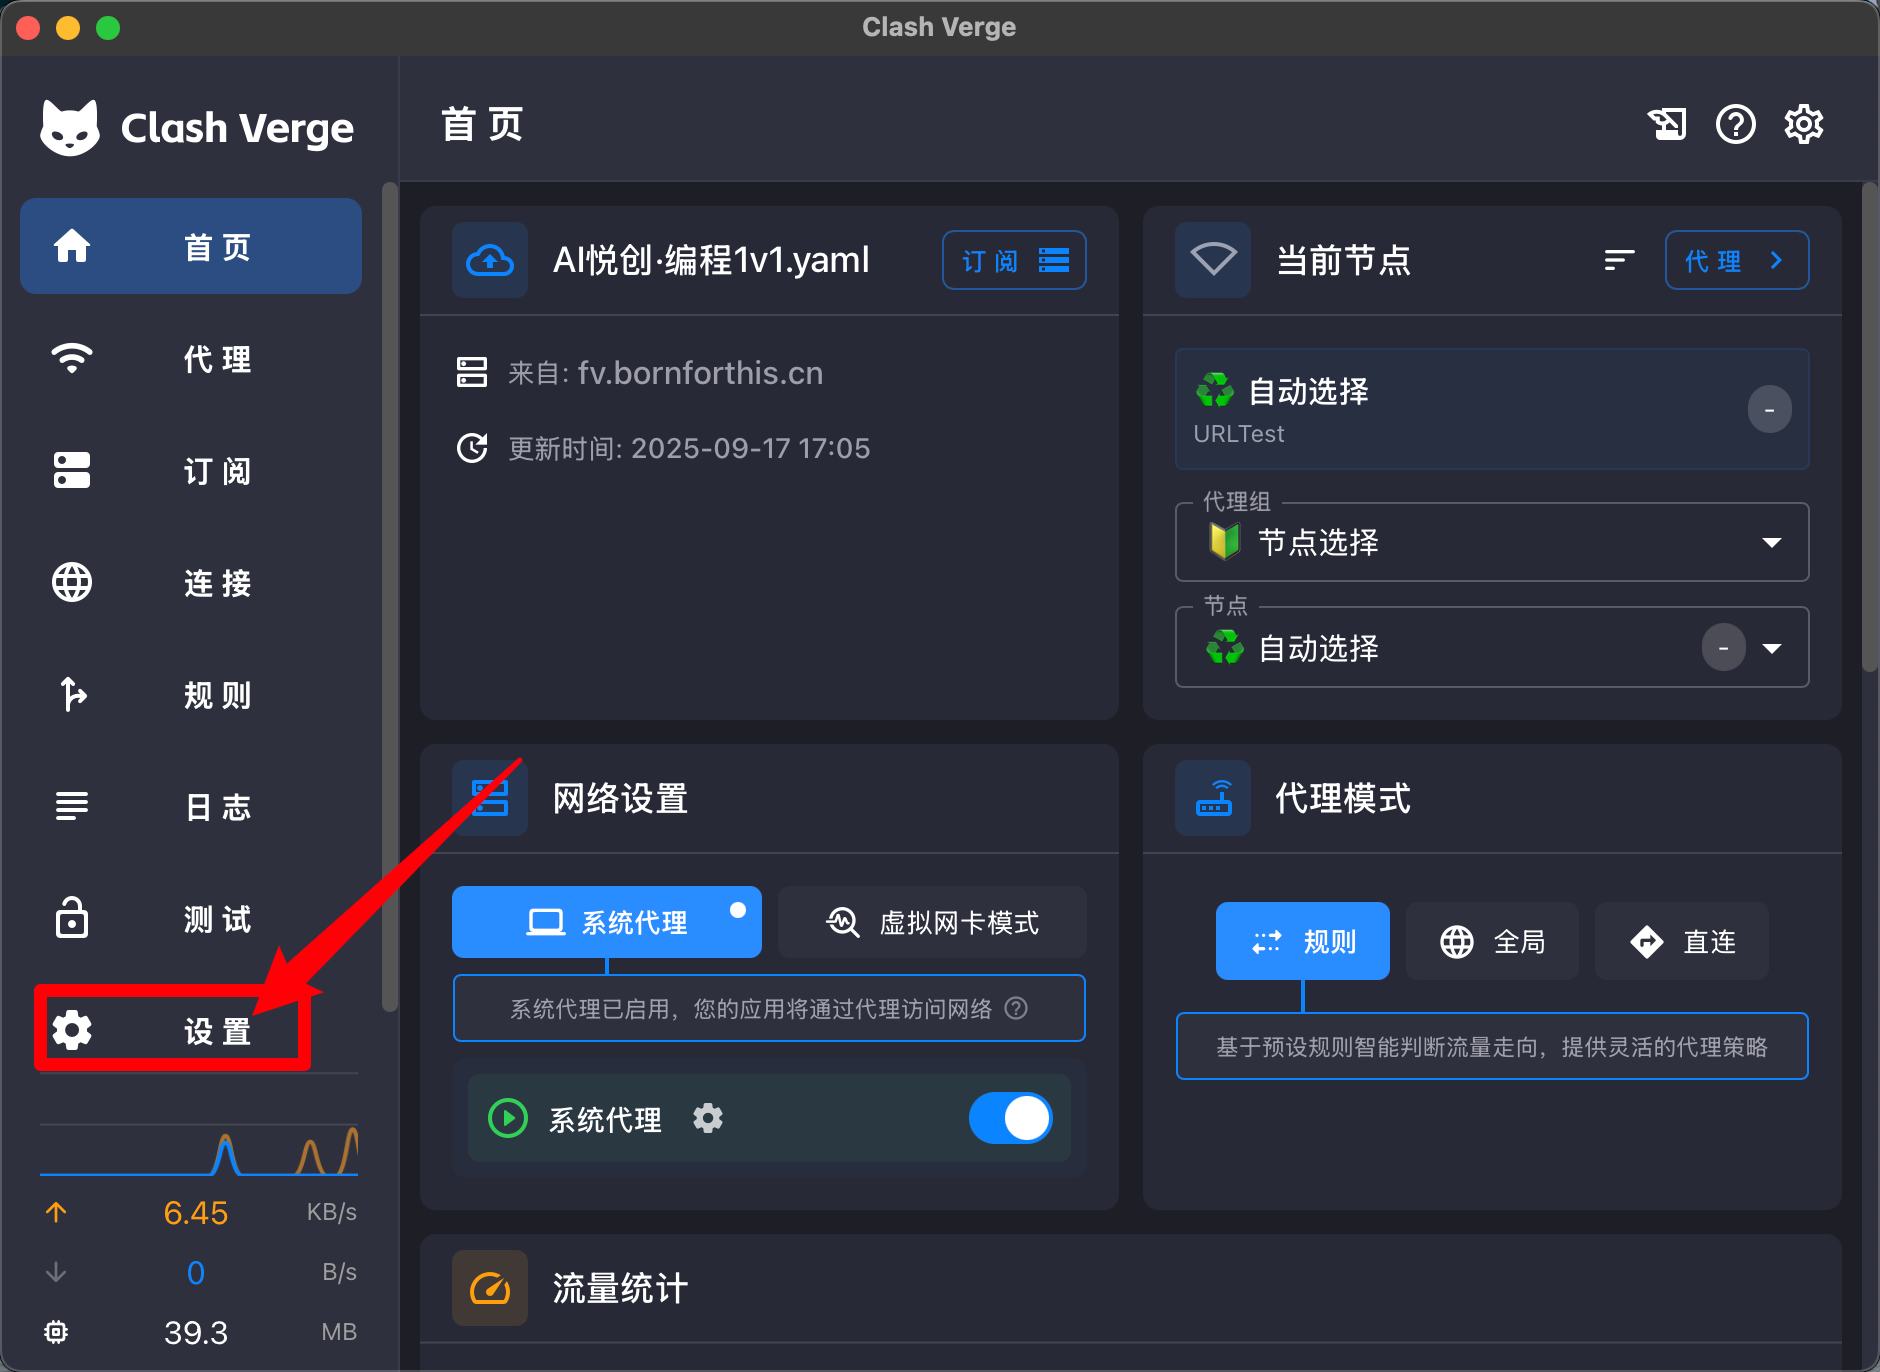Open 日志 logs in sidebar
The image size is (1880, 1372).
(191, 806)
